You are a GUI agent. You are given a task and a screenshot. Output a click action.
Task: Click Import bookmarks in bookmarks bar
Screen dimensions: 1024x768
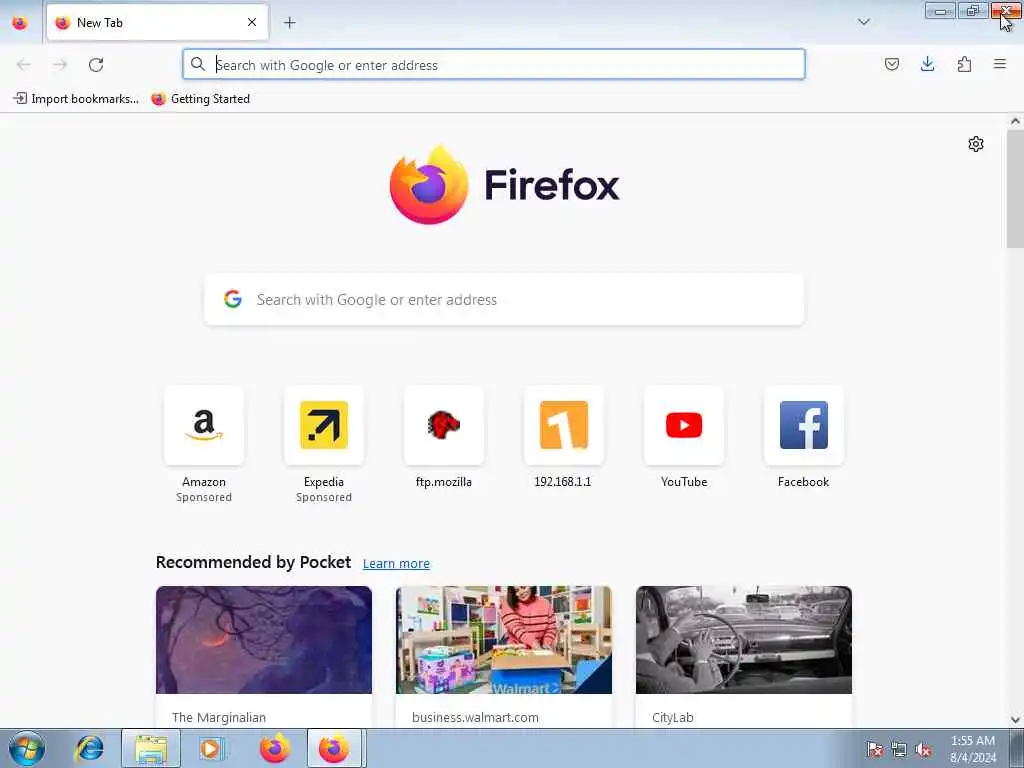tap(76, 99)
